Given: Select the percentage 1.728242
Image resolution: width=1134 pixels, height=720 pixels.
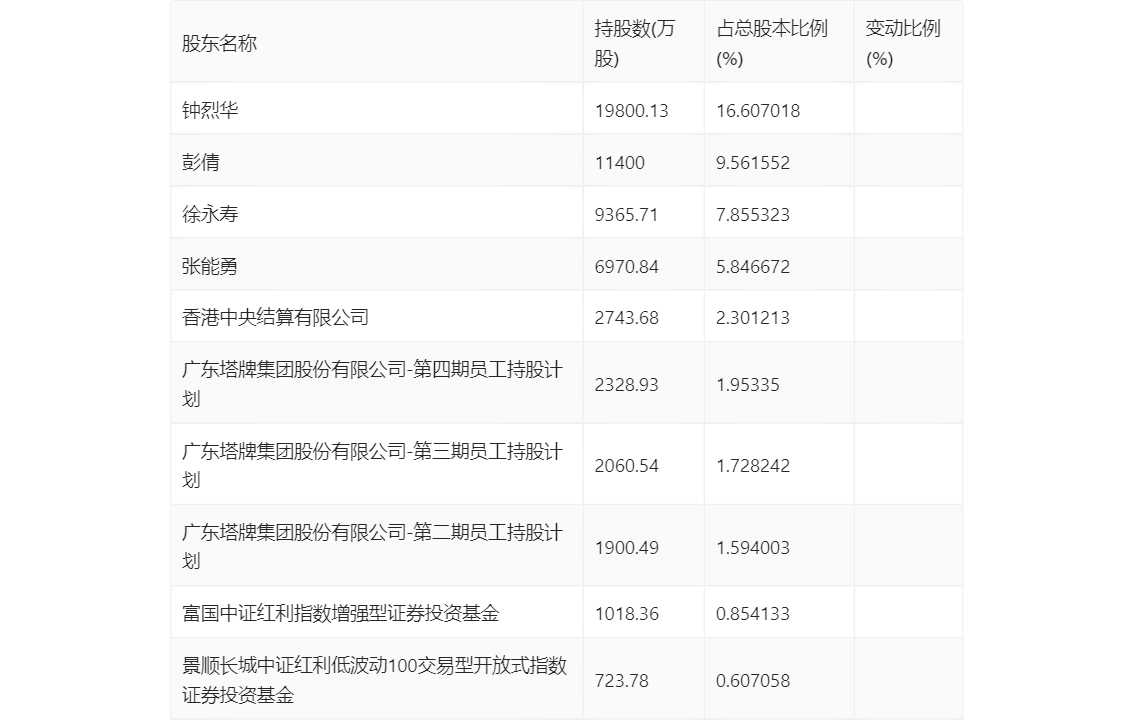Looking at the screenshot, I should [753, 466].
